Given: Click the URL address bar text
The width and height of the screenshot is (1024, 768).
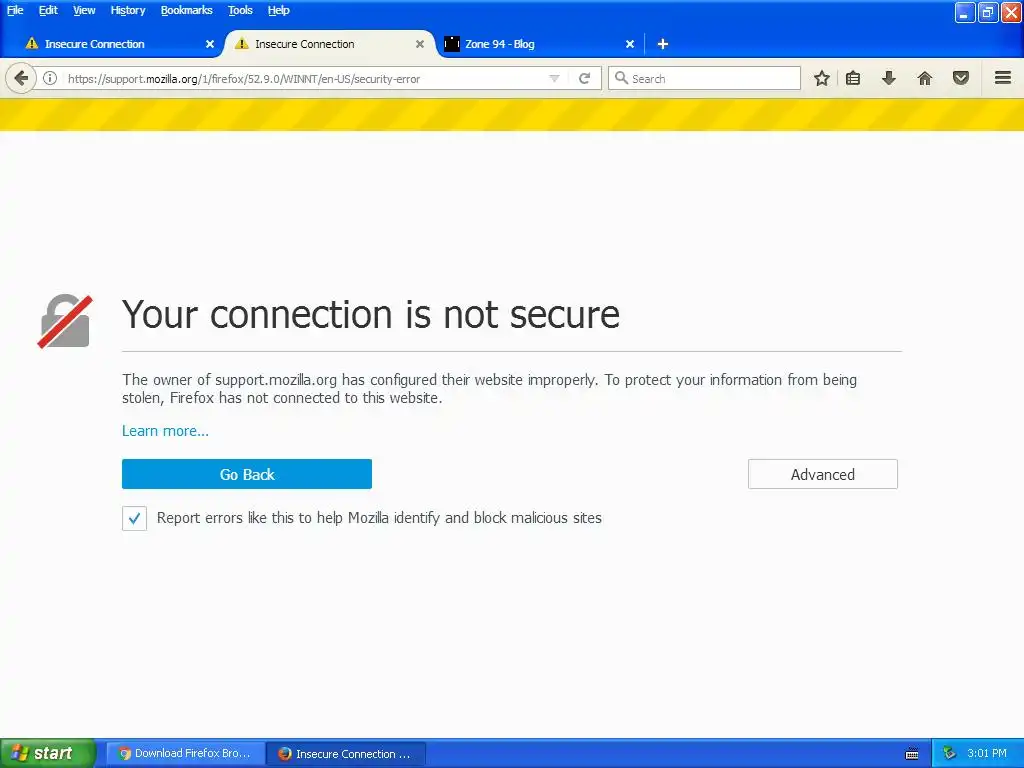Looking at the screenshot, I should coord(244,79).
